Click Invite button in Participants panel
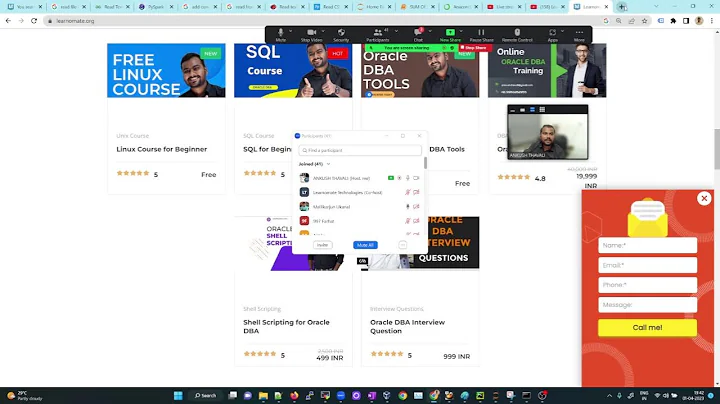The width and height of the screenshot is (720, 404). pos(322,245)
